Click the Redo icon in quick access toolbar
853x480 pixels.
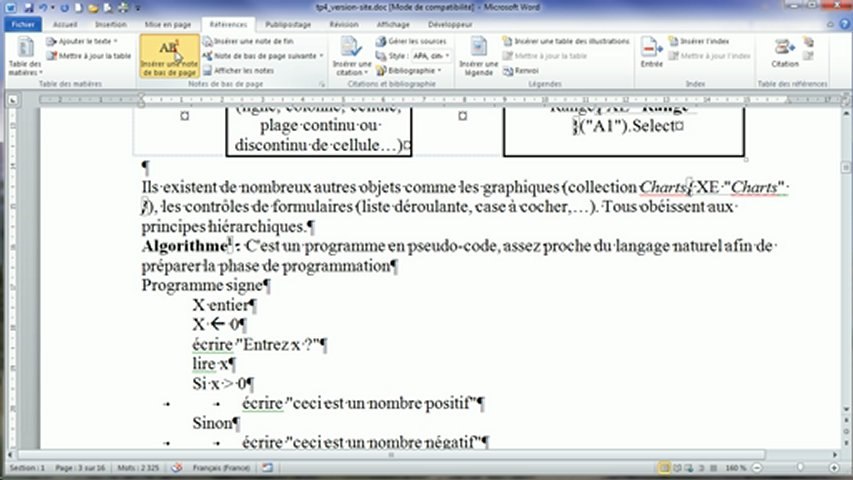coord(65,8)
